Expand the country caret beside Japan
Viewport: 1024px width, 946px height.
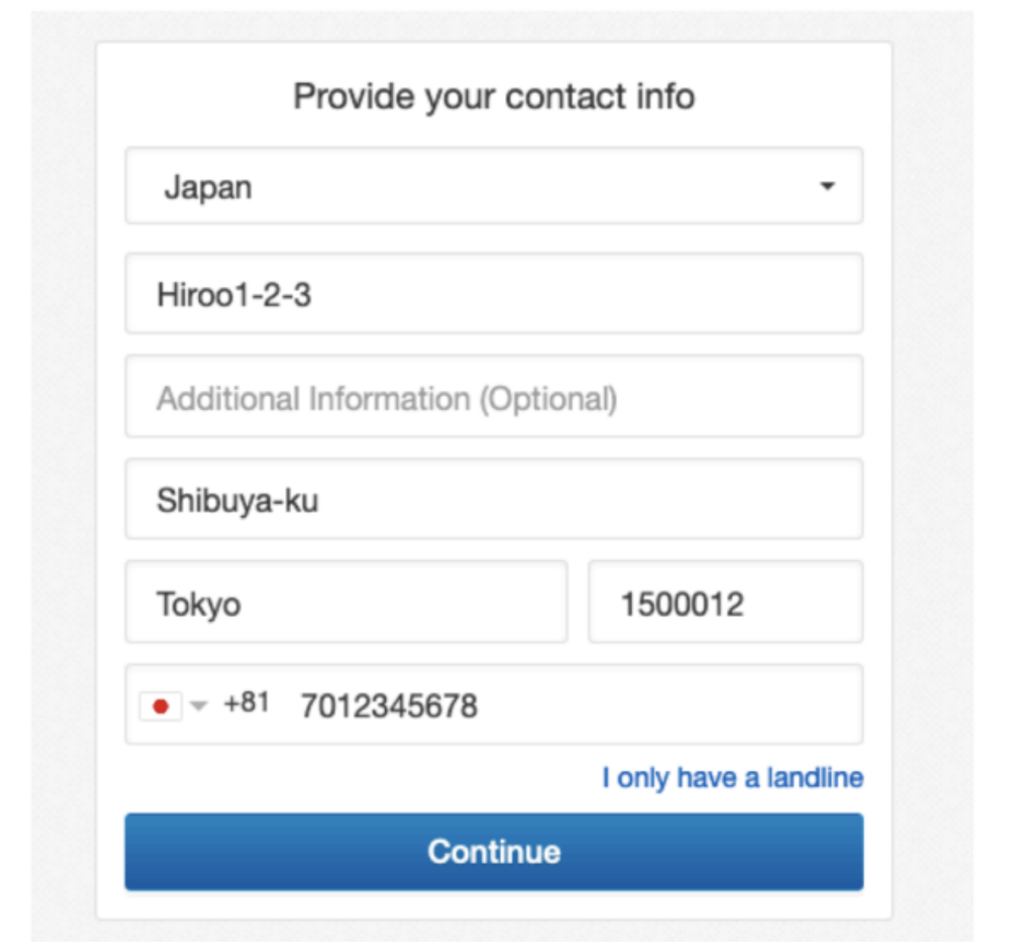pos(827,186)
